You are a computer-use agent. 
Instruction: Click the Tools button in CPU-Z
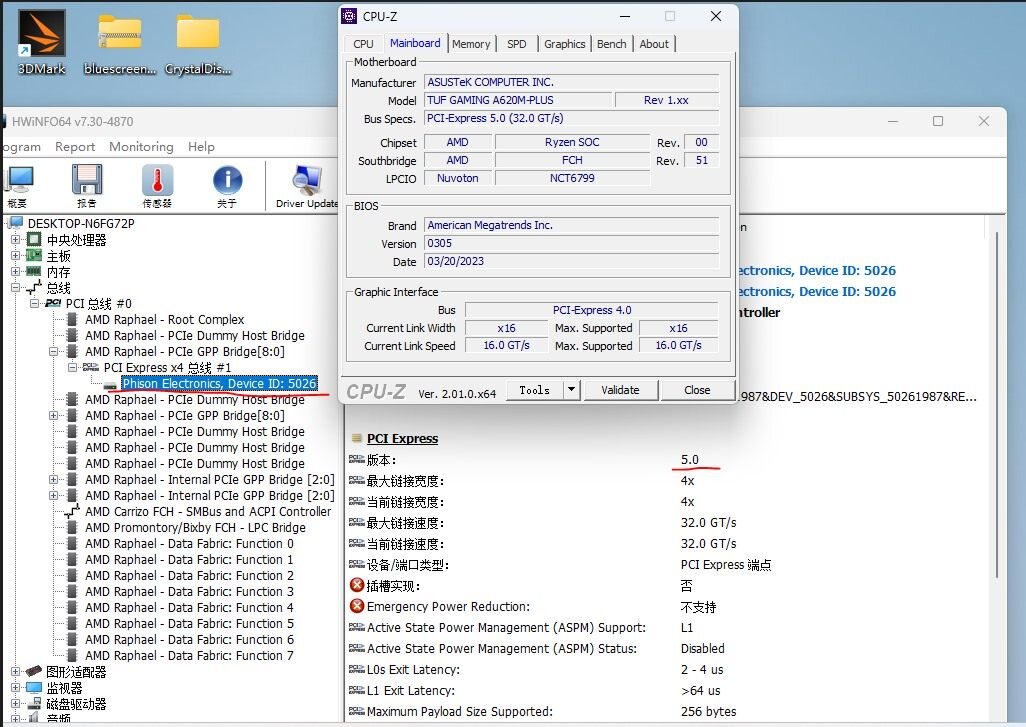click(535, 390)
